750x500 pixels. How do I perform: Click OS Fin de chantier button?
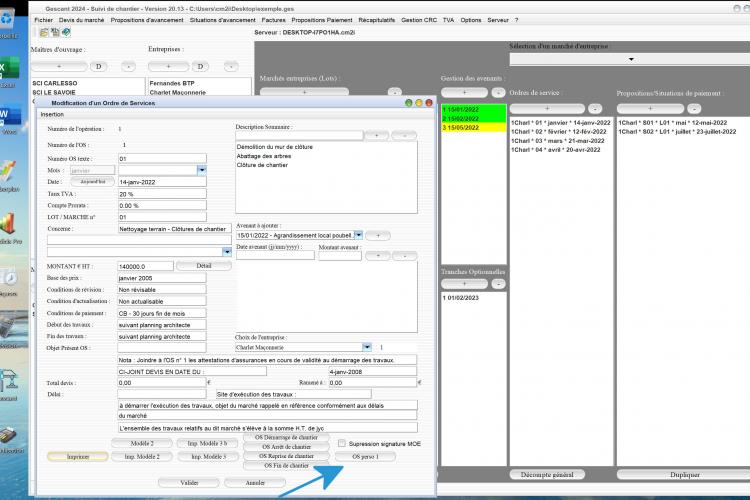pyautogui.click(x=286, y=465)
